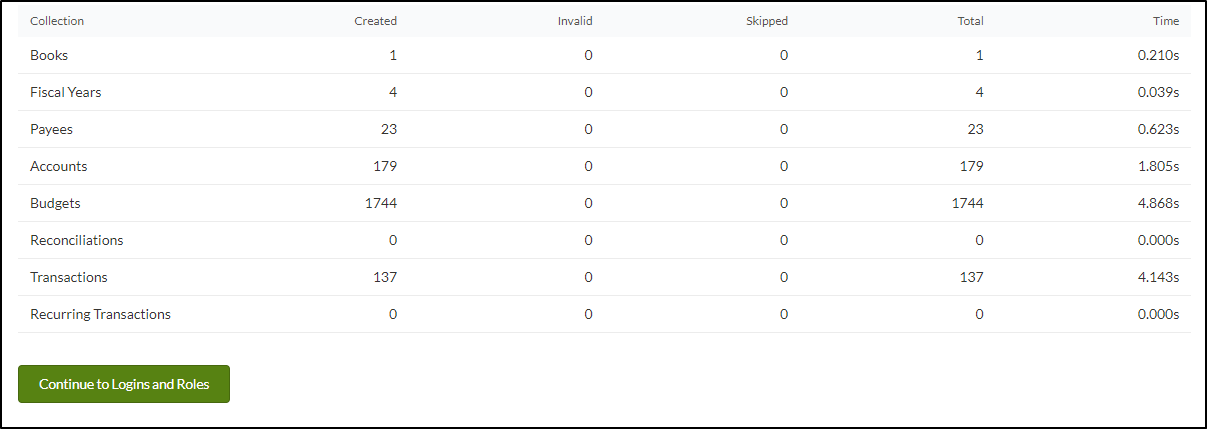Viewport: 1207px width, 429px height.
Task: Select the Books row label
Action: pyautogui.click(x=49, y=56)
